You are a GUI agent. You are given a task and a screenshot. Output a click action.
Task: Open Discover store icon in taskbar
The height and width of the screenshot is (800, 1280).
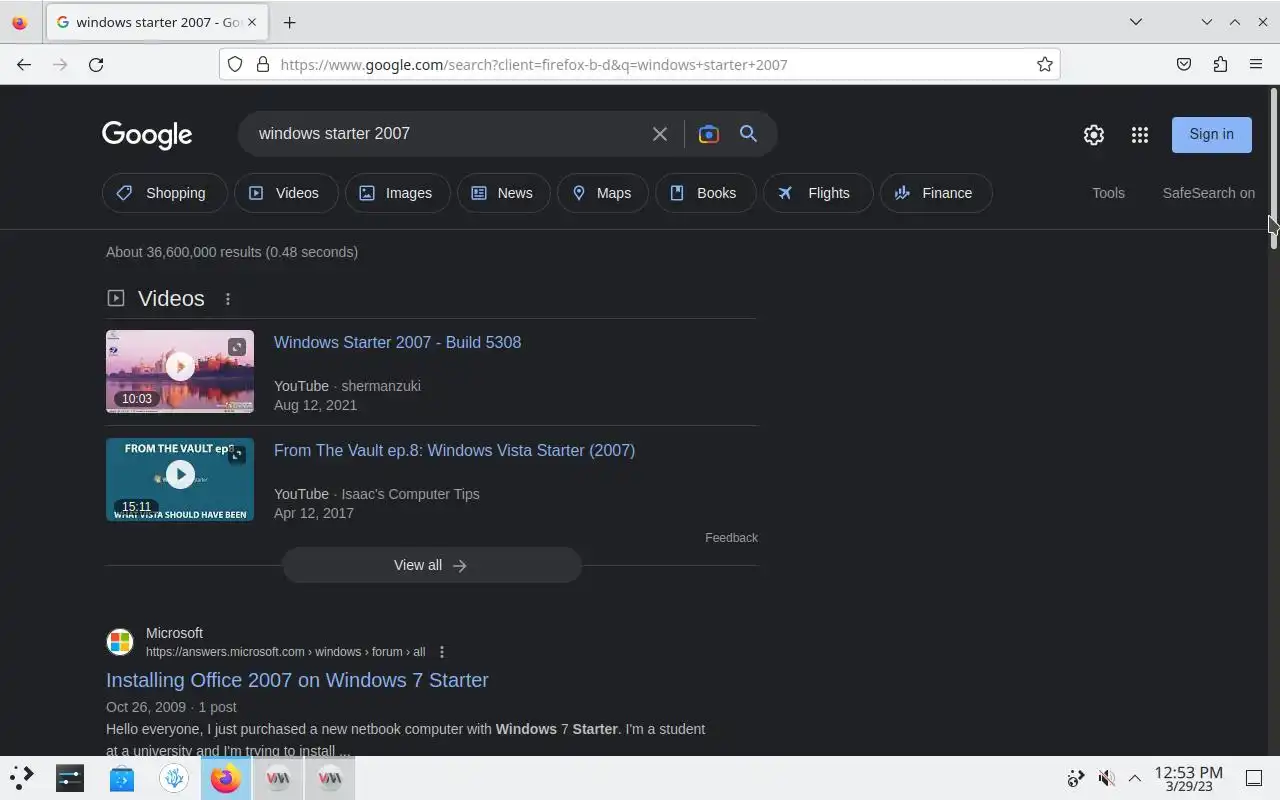[122, 777]
